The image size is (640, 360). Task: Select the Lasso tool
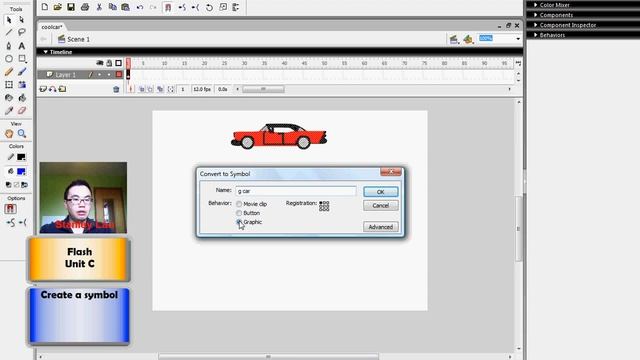(x=22, y=32)
